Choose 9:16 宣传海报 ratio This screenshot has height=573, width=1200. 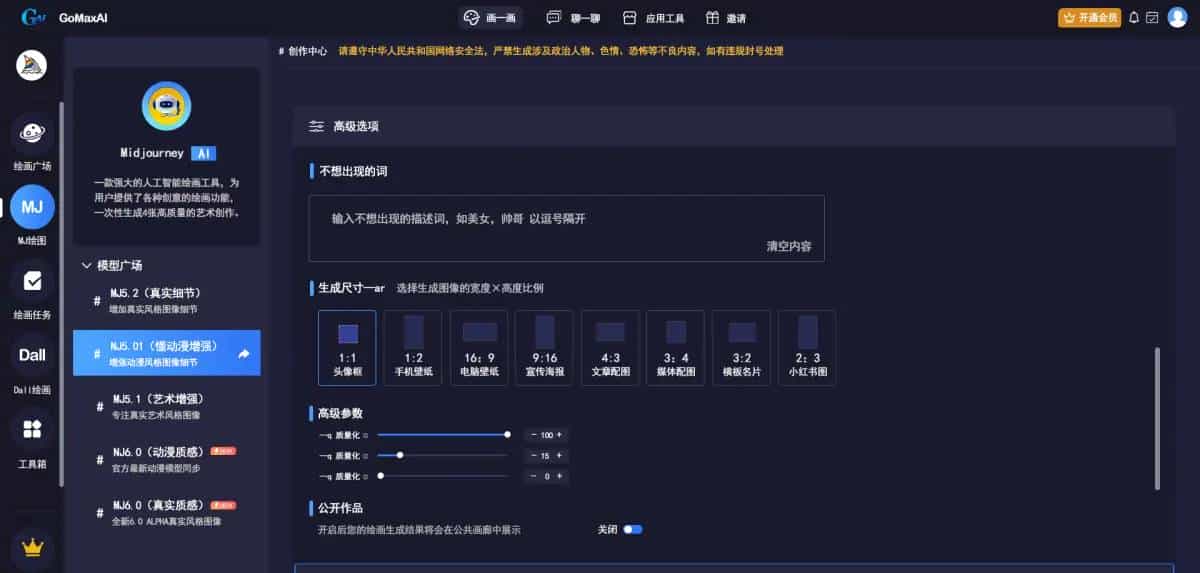pyautogui.click(x=544, y=348)
